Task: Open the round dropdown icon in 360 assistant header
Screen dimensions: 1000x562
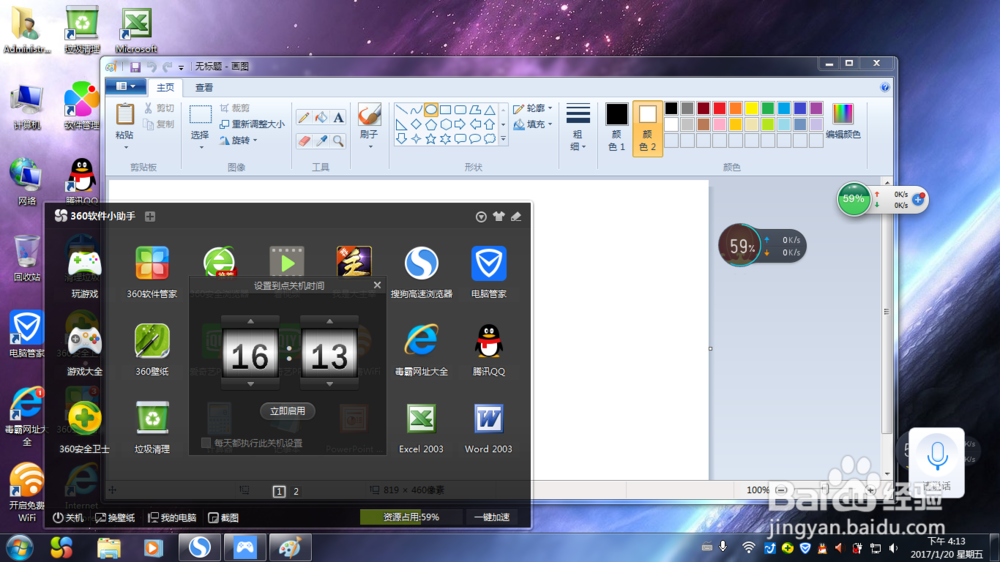Action: pyautogui.click(x=481, y=217)
